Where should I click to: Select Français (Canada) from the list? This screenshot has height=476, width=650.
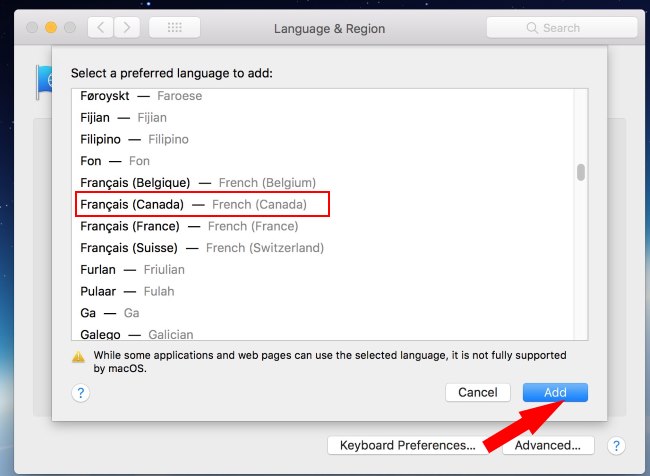point(203,204)
